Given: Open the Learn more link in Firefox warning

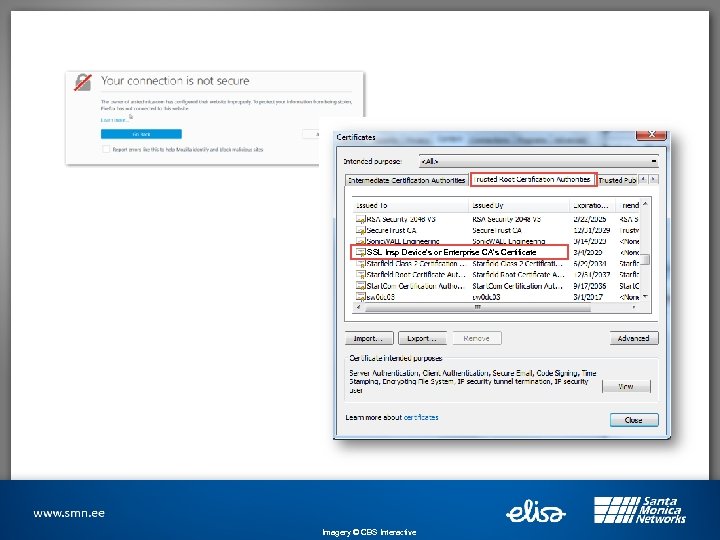Looking at the screenshot, I should pos(114,120).
